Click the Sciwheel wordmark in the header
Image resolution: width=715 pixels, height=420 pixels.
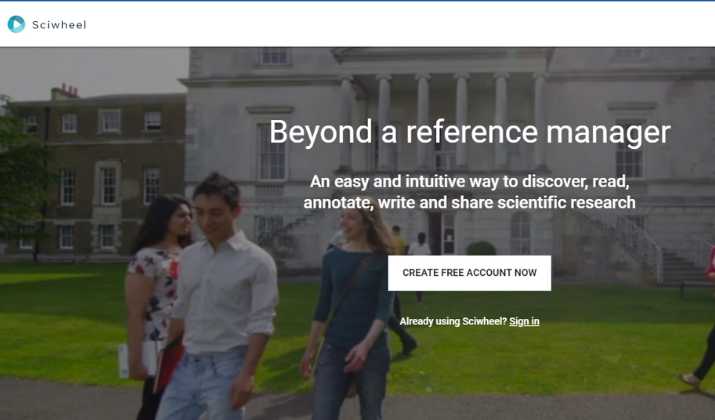(x=59, y=25)
